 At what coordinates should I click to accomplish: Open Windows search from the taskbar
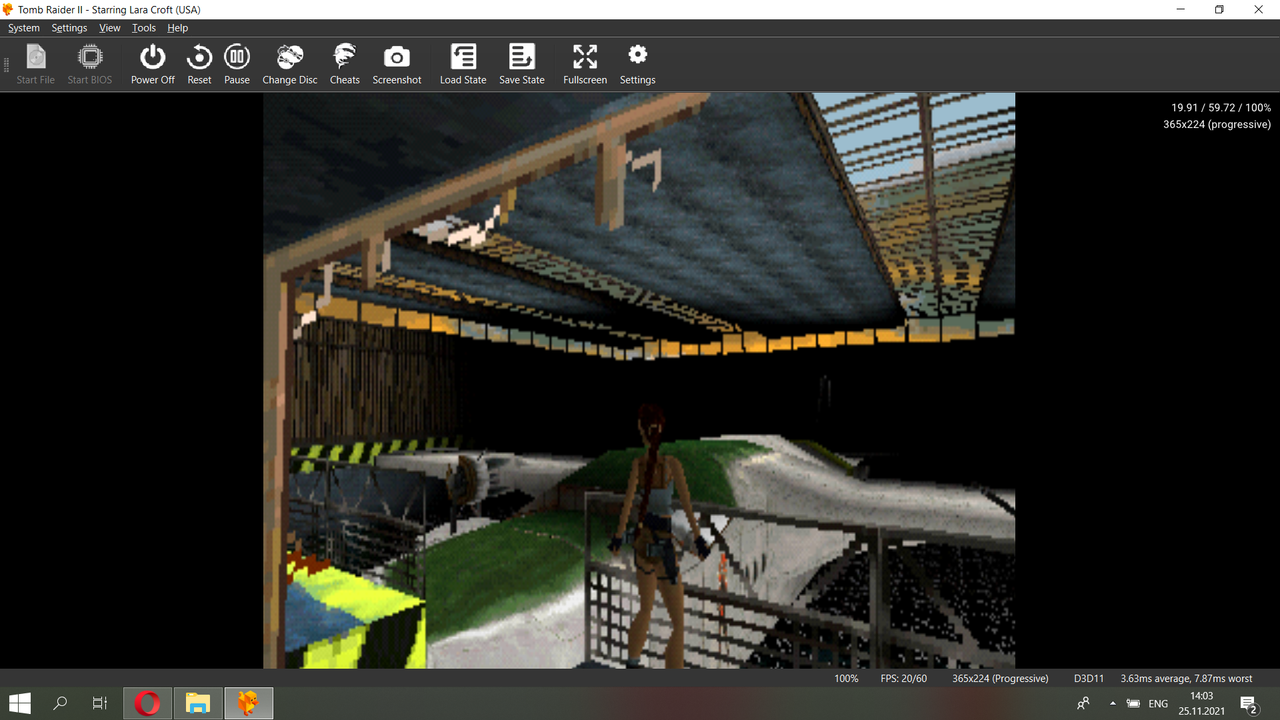coord(60,703)
